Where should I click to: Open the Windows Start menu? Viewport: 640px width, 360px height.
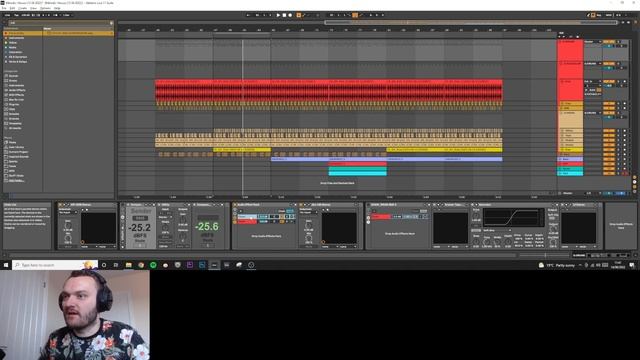tap(6, 265)
